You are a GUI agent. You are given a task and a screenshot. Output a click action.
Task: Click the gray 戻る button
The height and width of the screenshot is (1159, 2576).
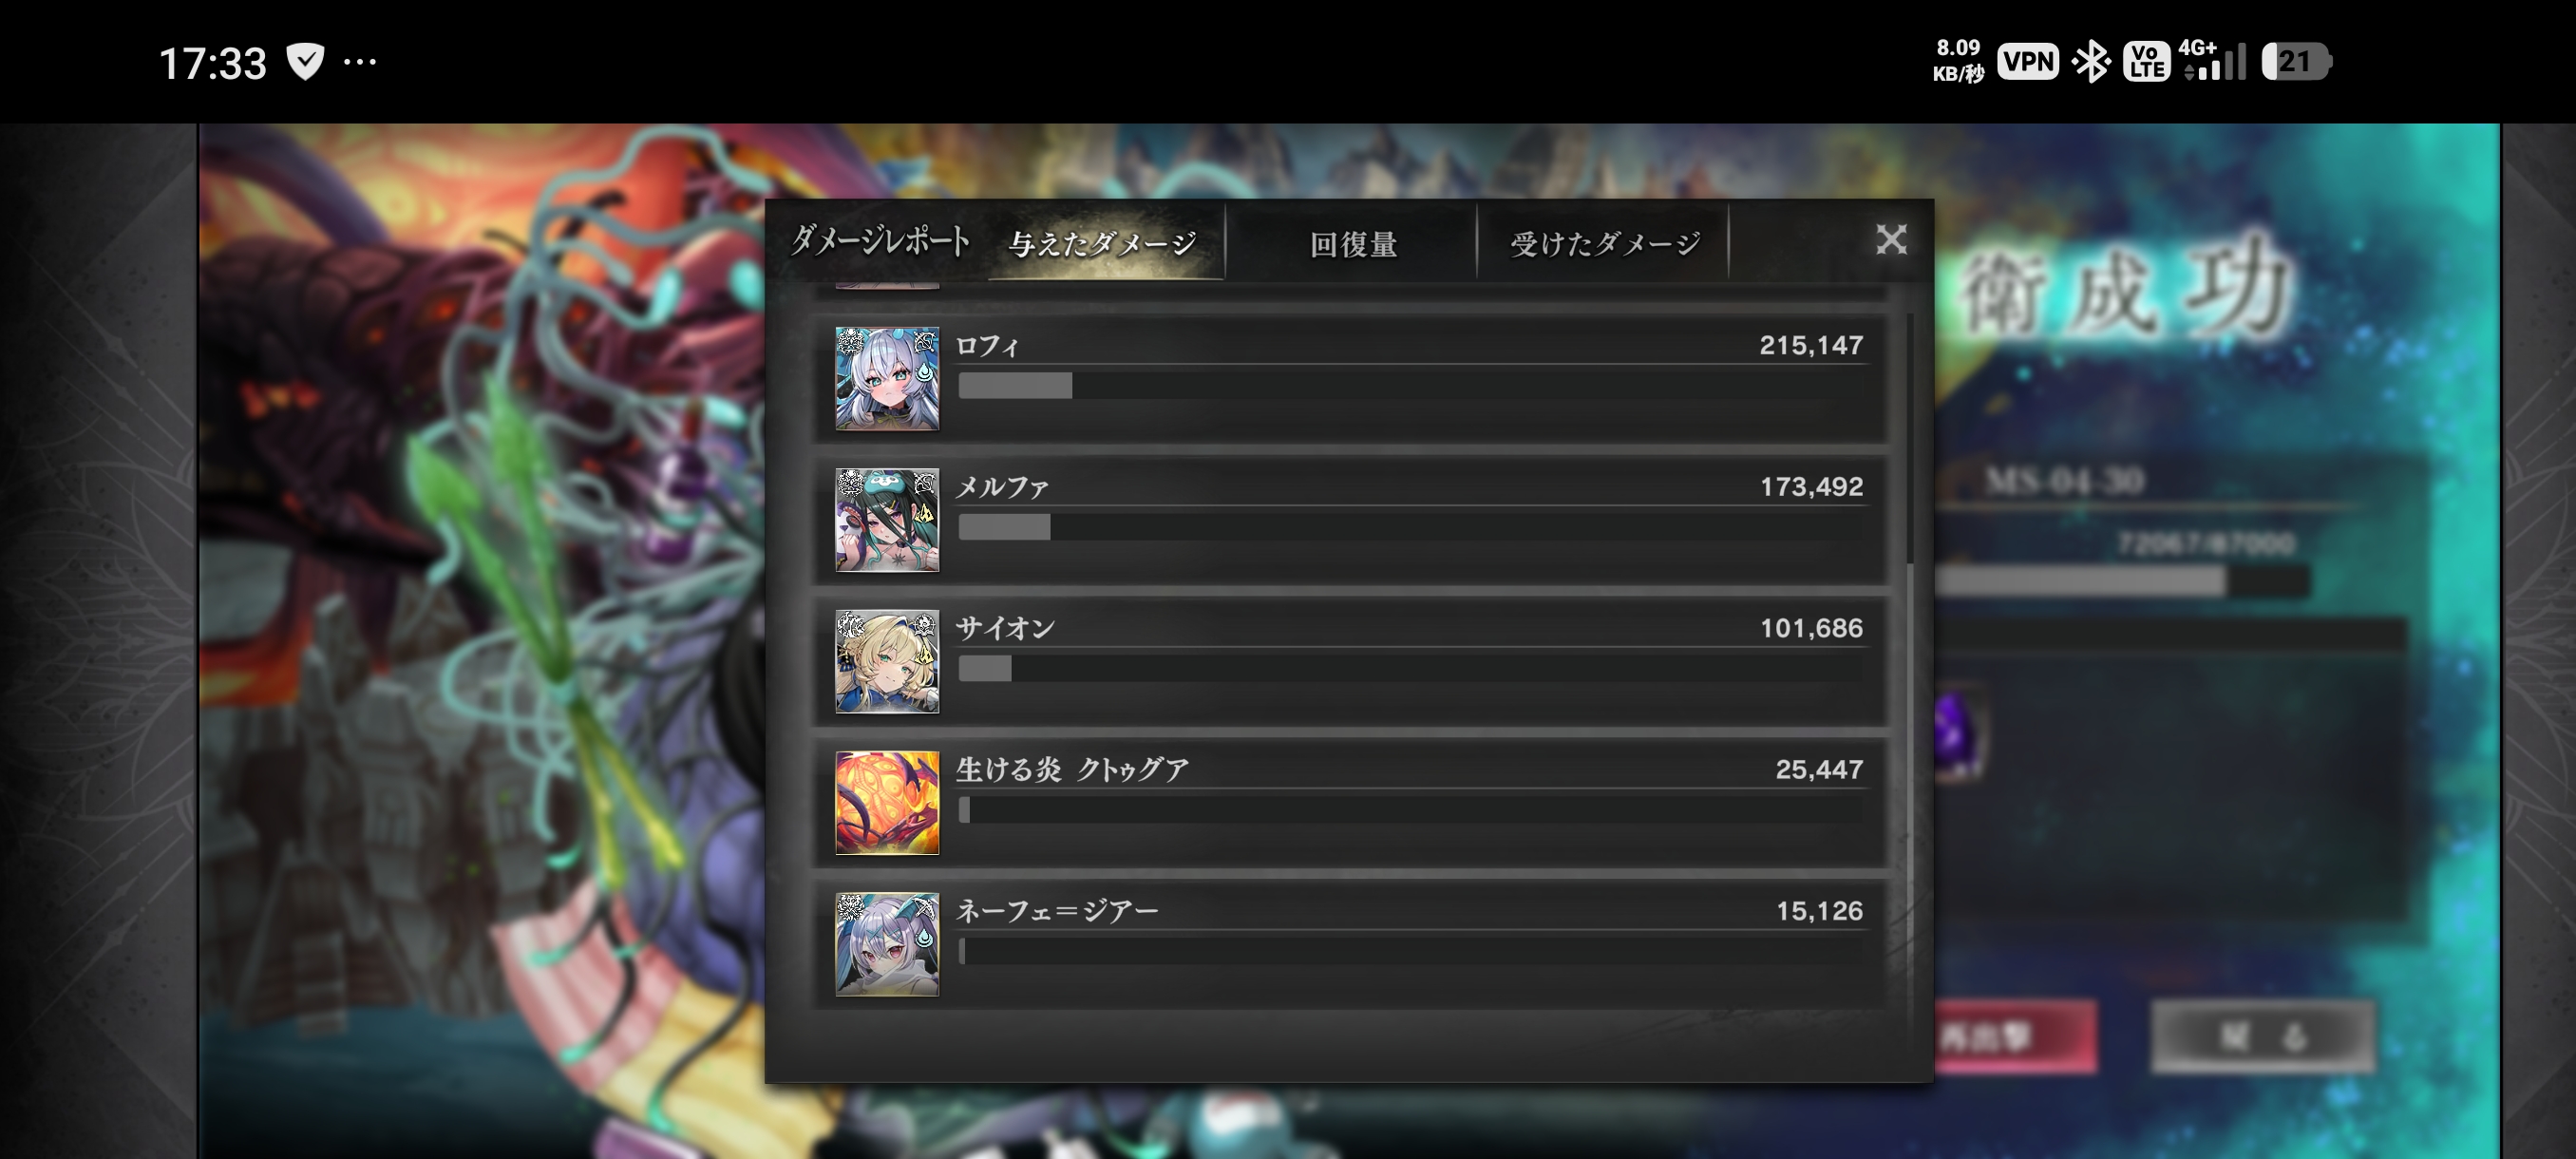pyautogui.click(x=2262, y=1036)
